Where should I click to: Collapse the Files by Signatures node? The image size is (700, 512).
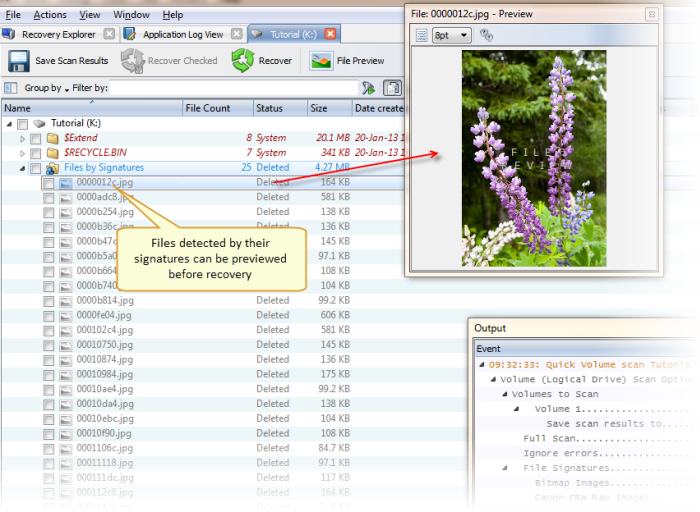click(x=22, y=168)
